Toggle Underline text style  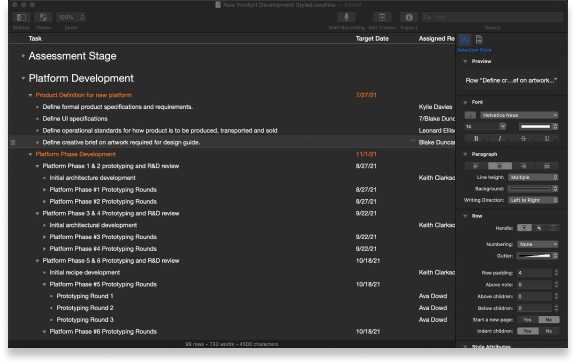tap(547, 138)
